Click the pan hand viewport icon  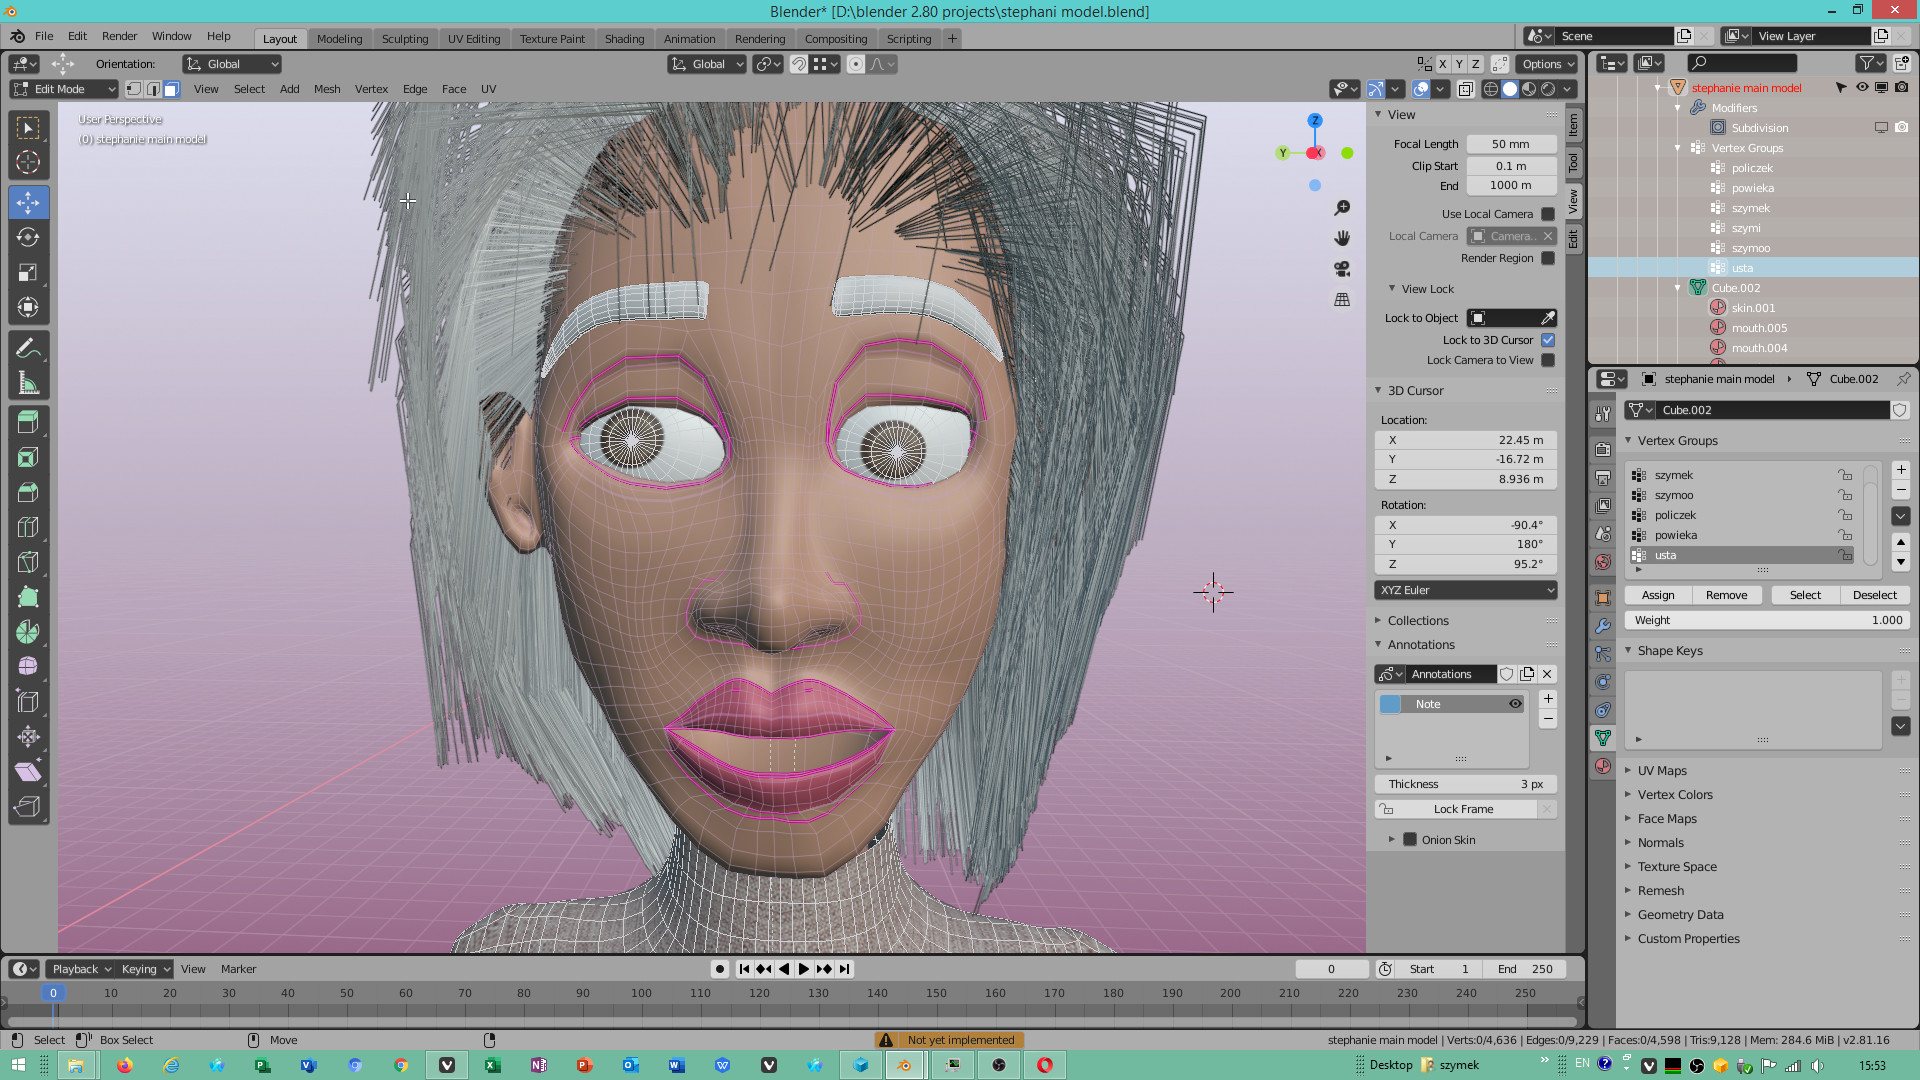click(x=1342, y=238)
